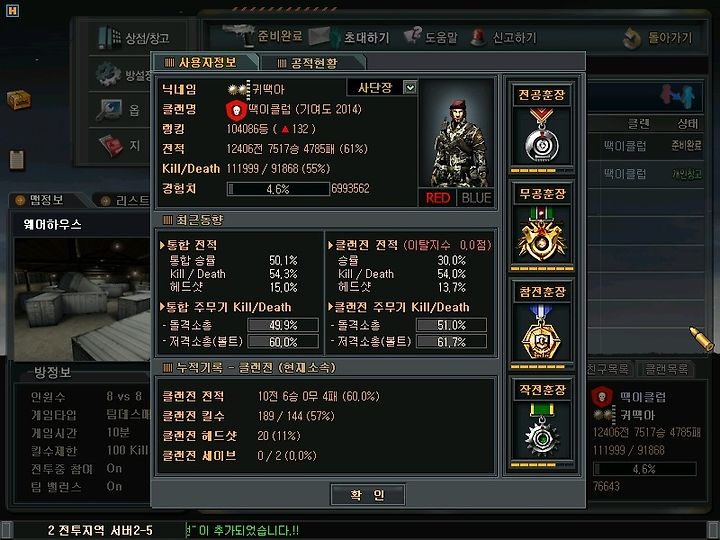Click the 초대하기 envelope invite icon

pos(324,37)
